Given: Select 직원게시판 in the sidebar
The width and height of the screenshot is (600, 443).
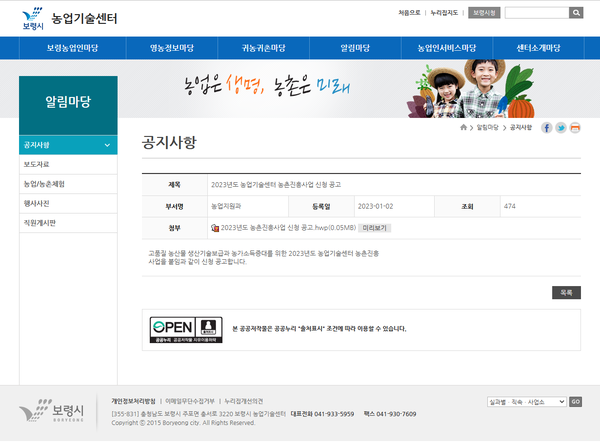Looking at the screenshot, I should (x=68, y=223).
